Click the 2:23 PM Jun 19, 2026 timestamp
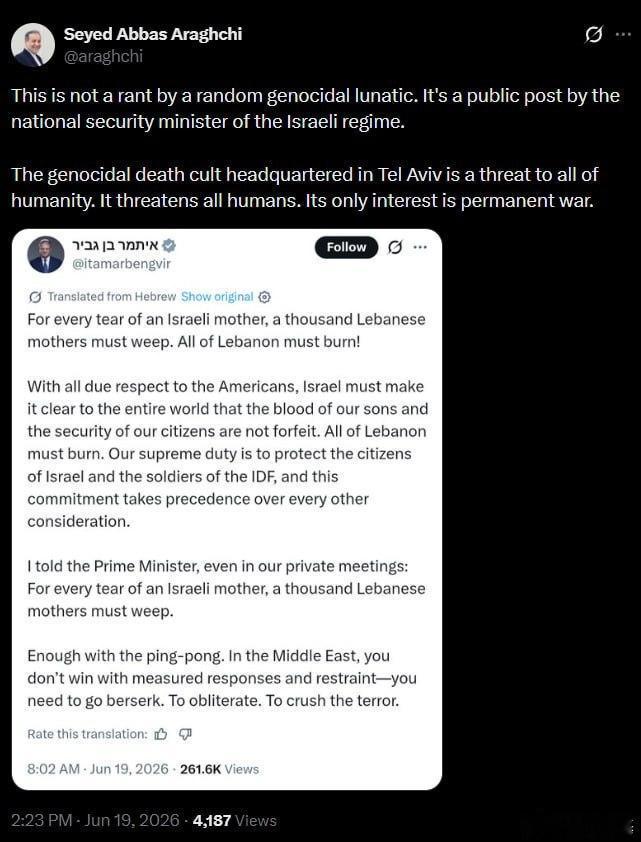Viewport: 641px width, 842px height. point(95,820)
